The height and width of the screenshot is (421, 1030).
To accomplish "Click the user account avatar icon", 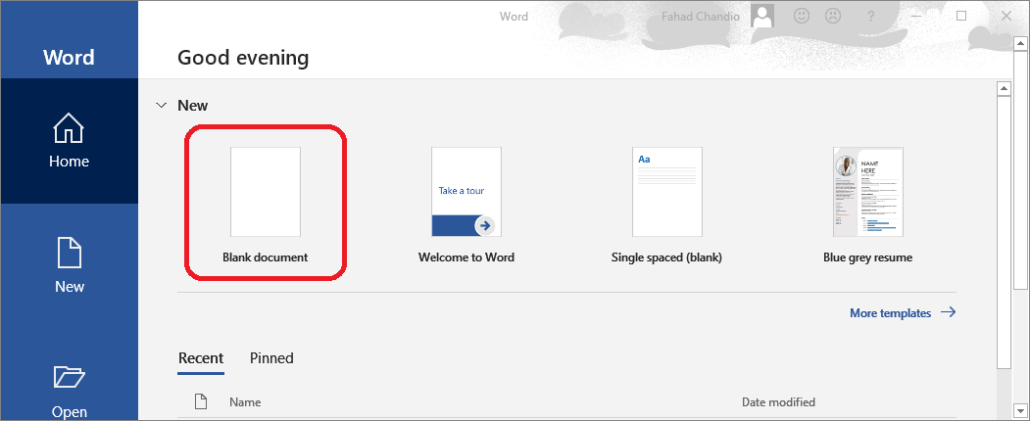I will [762, 16].
